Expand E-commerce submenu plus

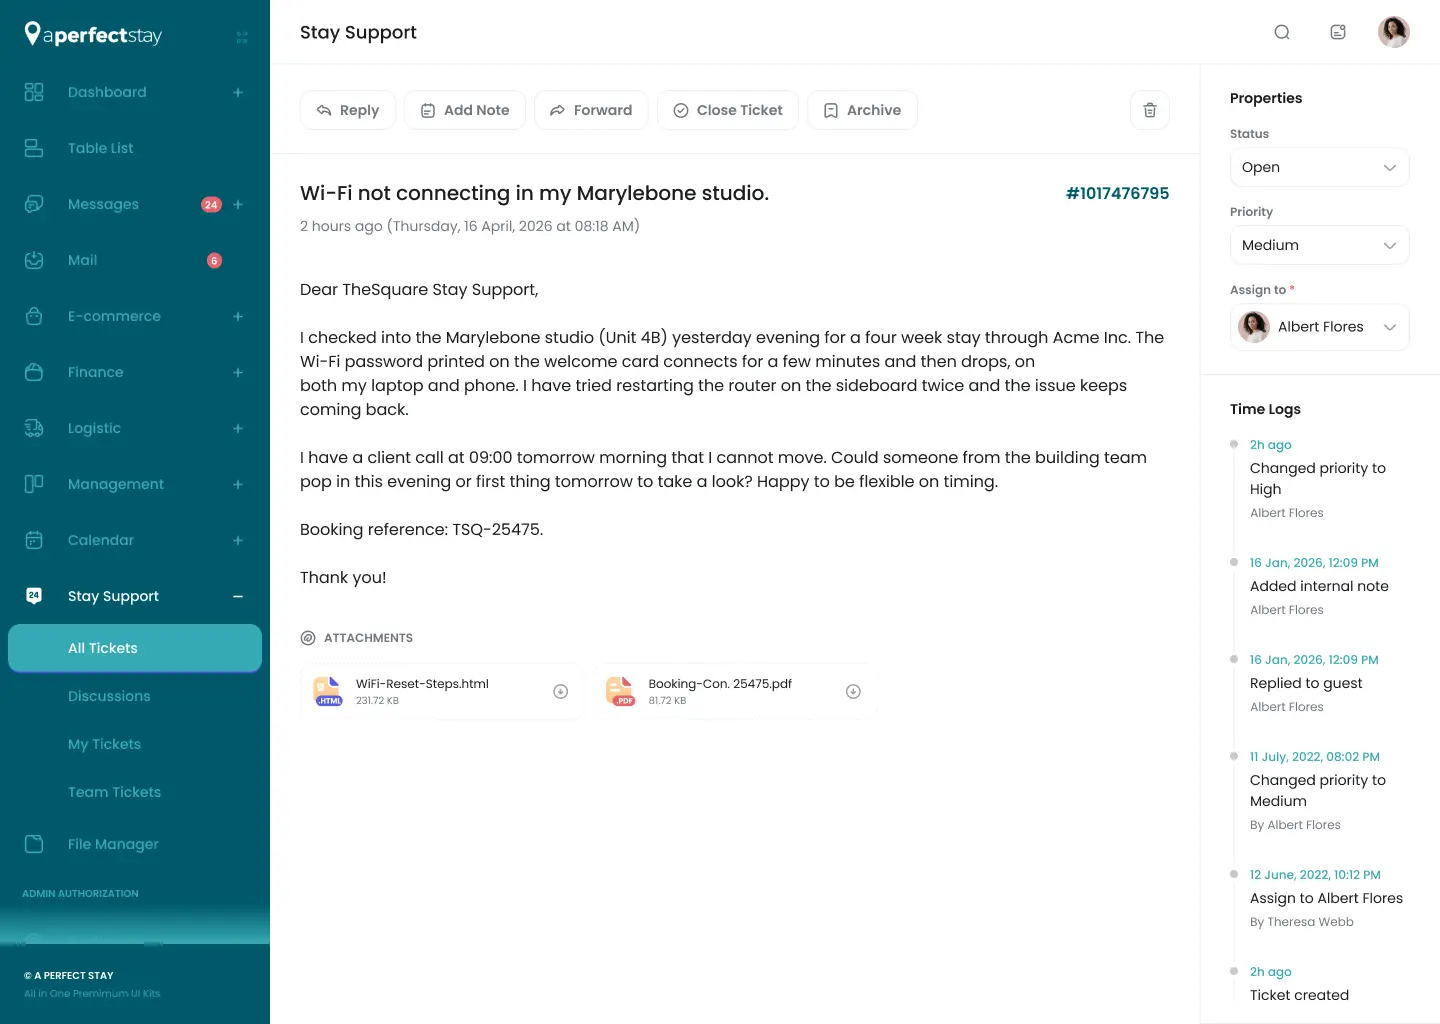tap(238, 316)
